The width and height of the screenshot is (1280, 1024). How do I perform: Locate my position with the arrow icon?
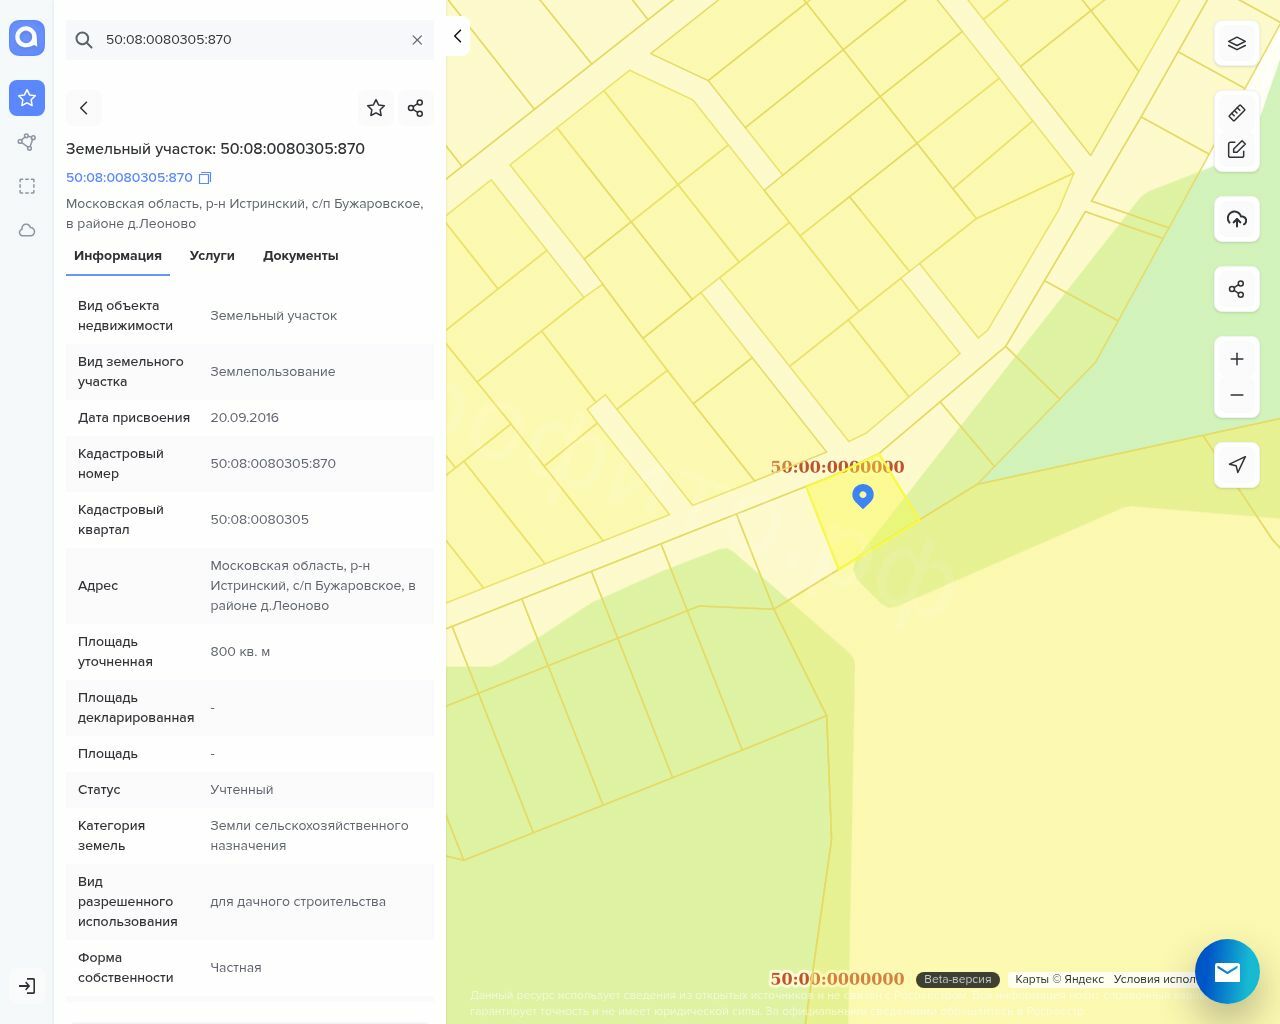click(x=1236, y=464)
